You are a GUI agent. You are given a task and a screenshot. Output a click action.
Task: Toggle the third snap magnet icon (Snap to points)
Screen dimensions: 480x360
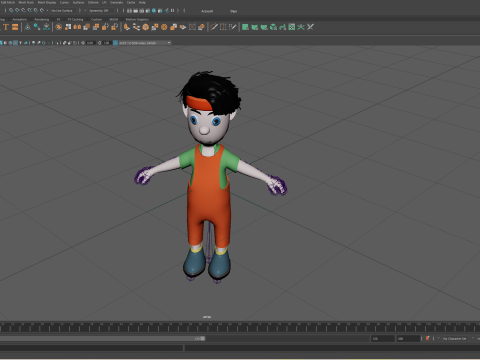click(x=23, y=11)
